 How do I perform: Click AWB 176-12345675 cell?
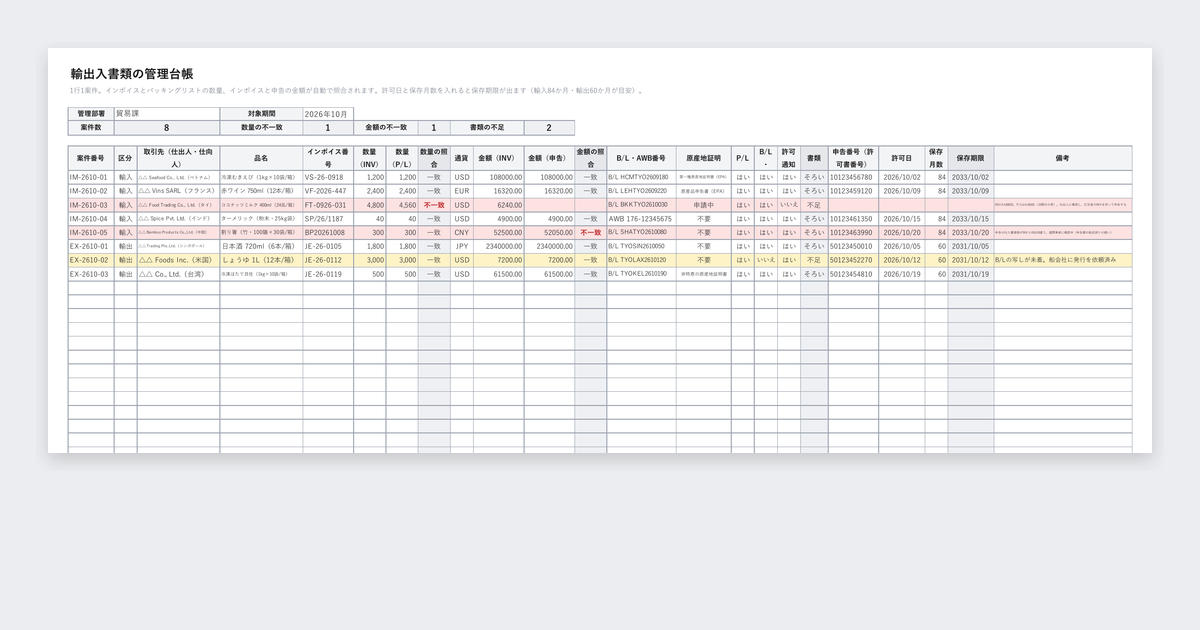click(641, 219)
